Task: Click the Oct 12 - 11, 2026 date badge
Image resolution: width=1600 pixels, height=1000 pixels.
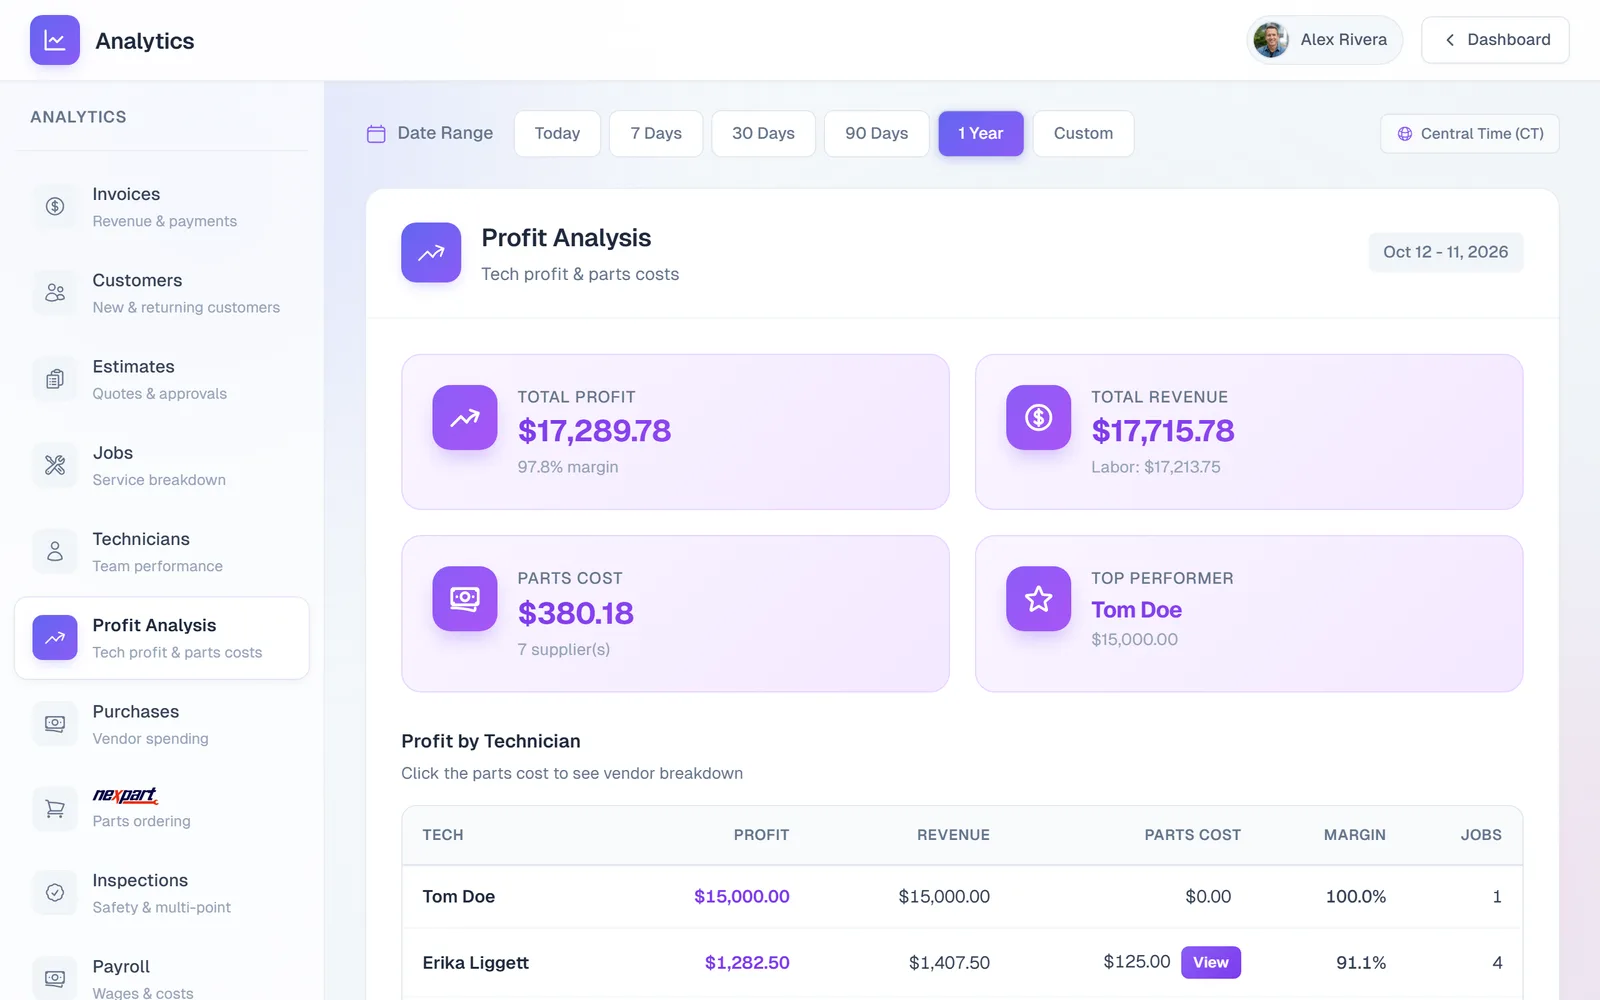Action: 1446,252
